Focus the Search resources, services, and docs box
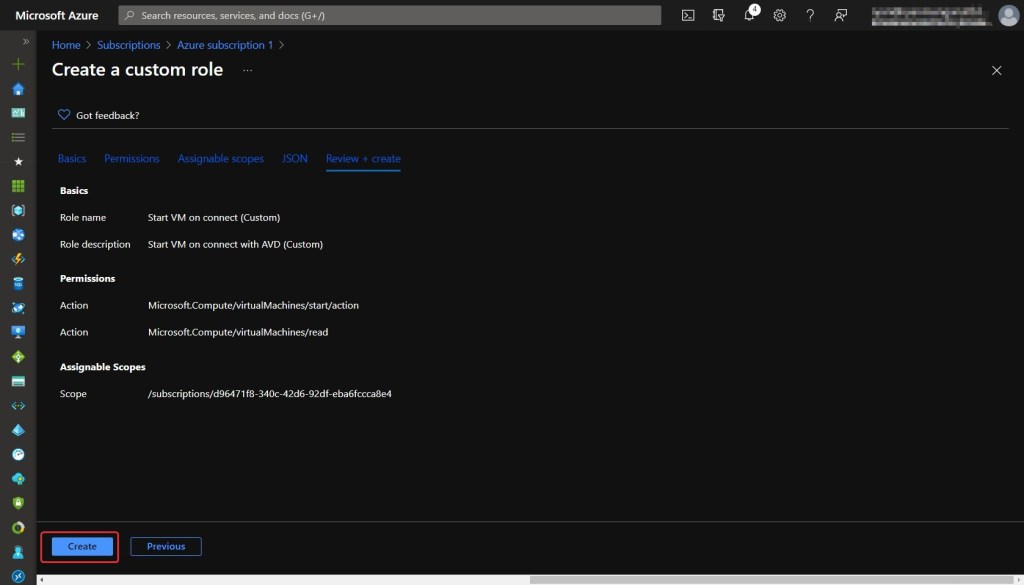Viewport: 1024px width, 585px height. pos(389,16)
